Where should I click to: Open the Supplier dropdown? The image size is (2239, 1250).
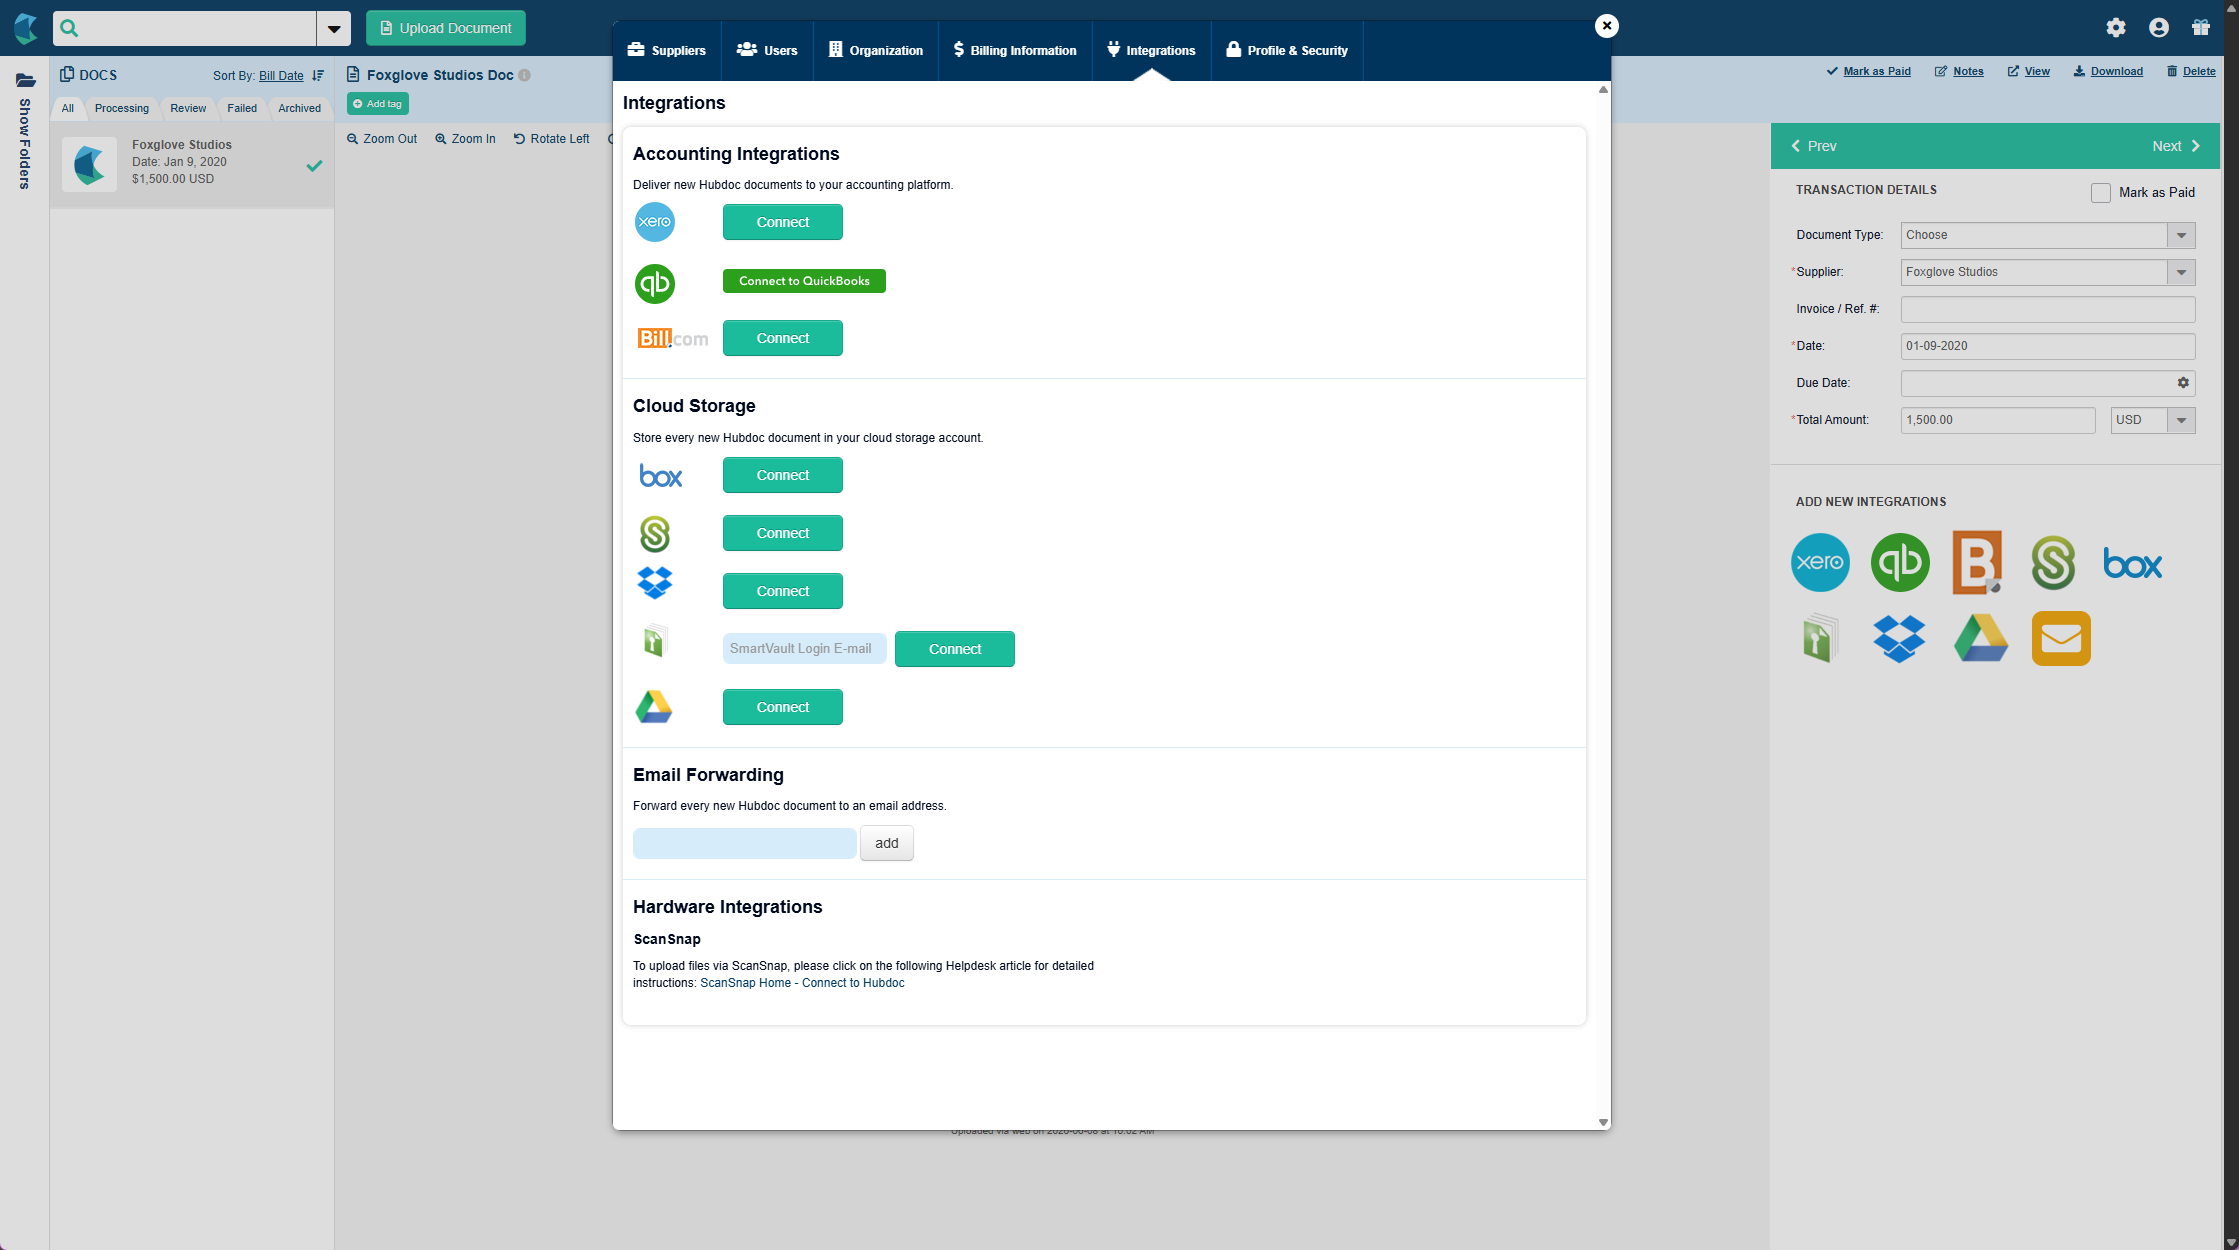(x=2181, y=273)
